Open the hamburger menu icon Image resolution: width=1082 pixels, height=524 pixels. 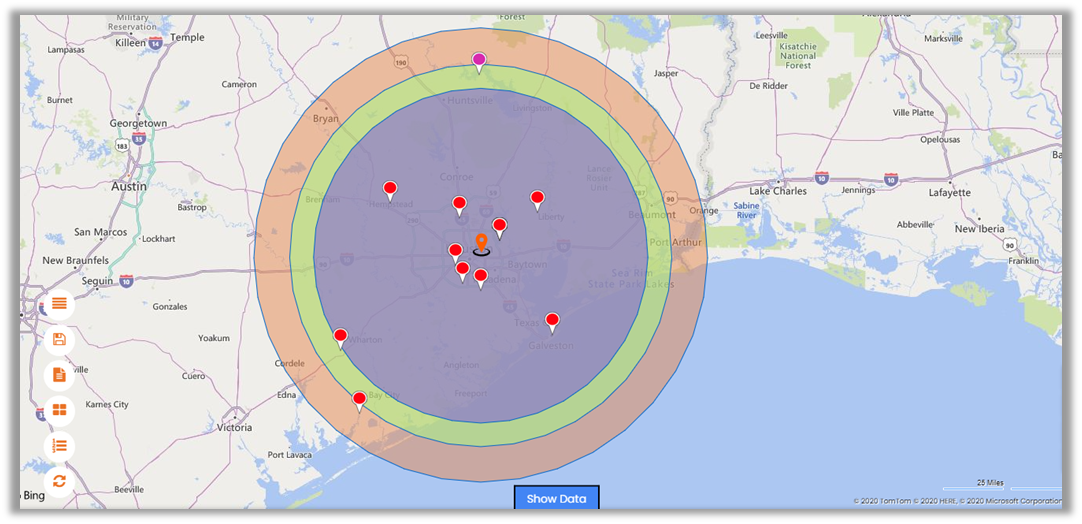point(59,303)
